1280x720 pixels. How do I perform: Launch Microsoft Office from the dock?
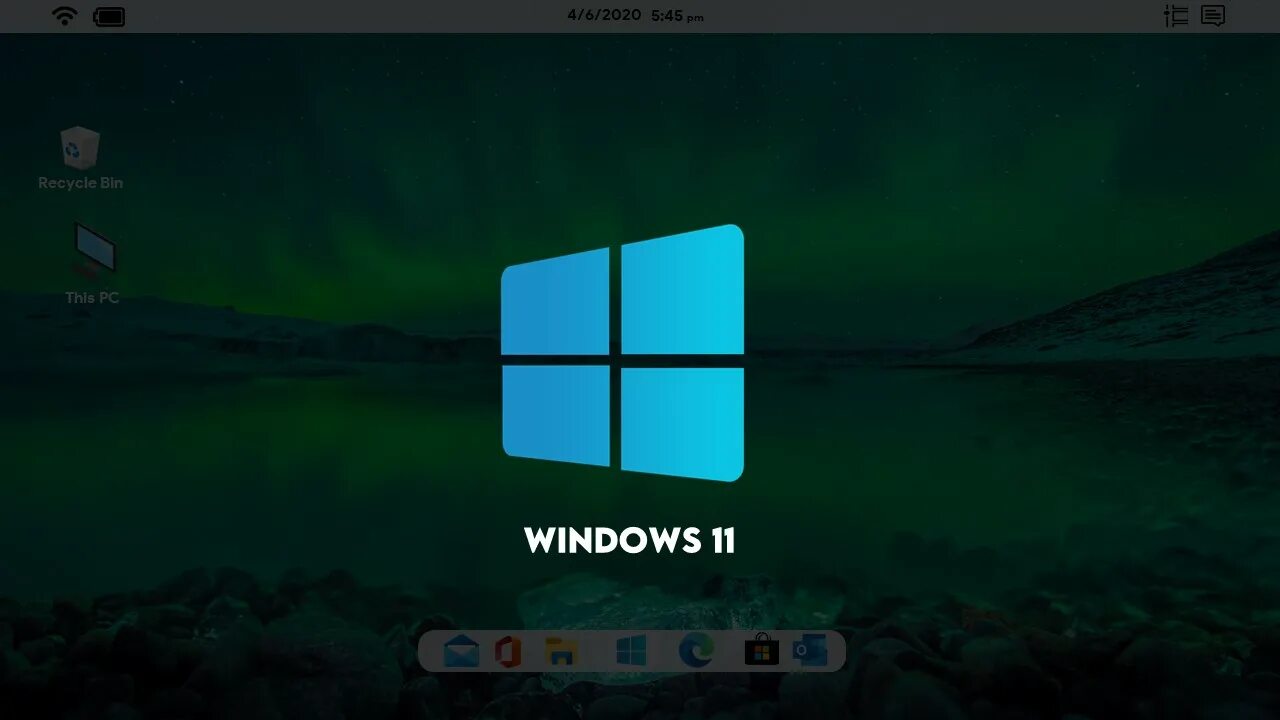point(508,652)
